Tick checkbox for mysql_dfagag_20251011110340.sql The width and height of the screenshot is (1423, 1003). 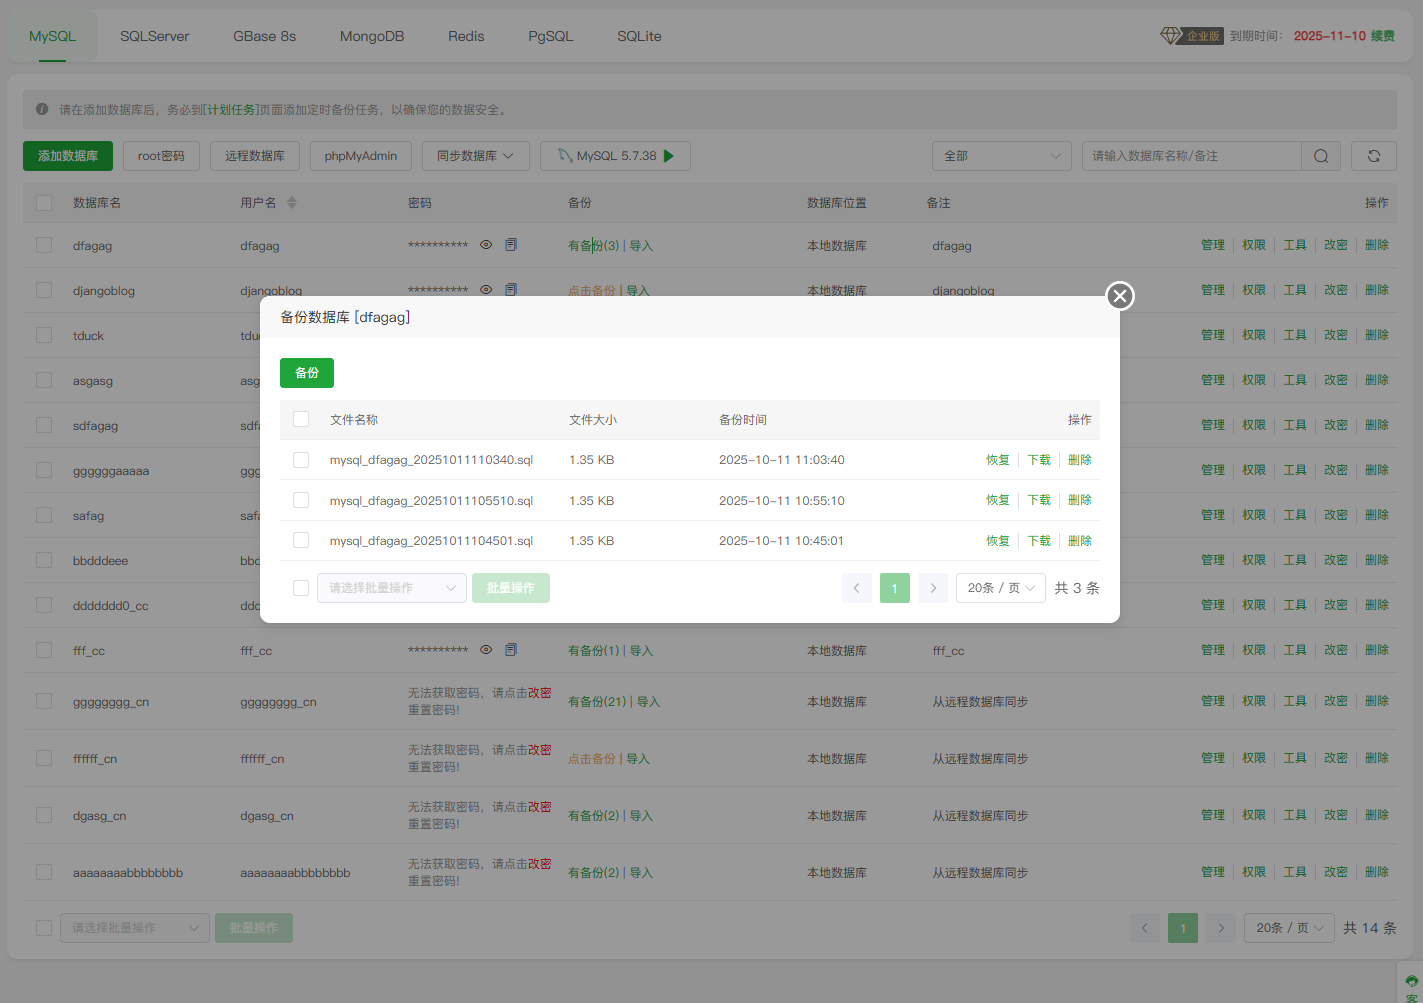301,460
